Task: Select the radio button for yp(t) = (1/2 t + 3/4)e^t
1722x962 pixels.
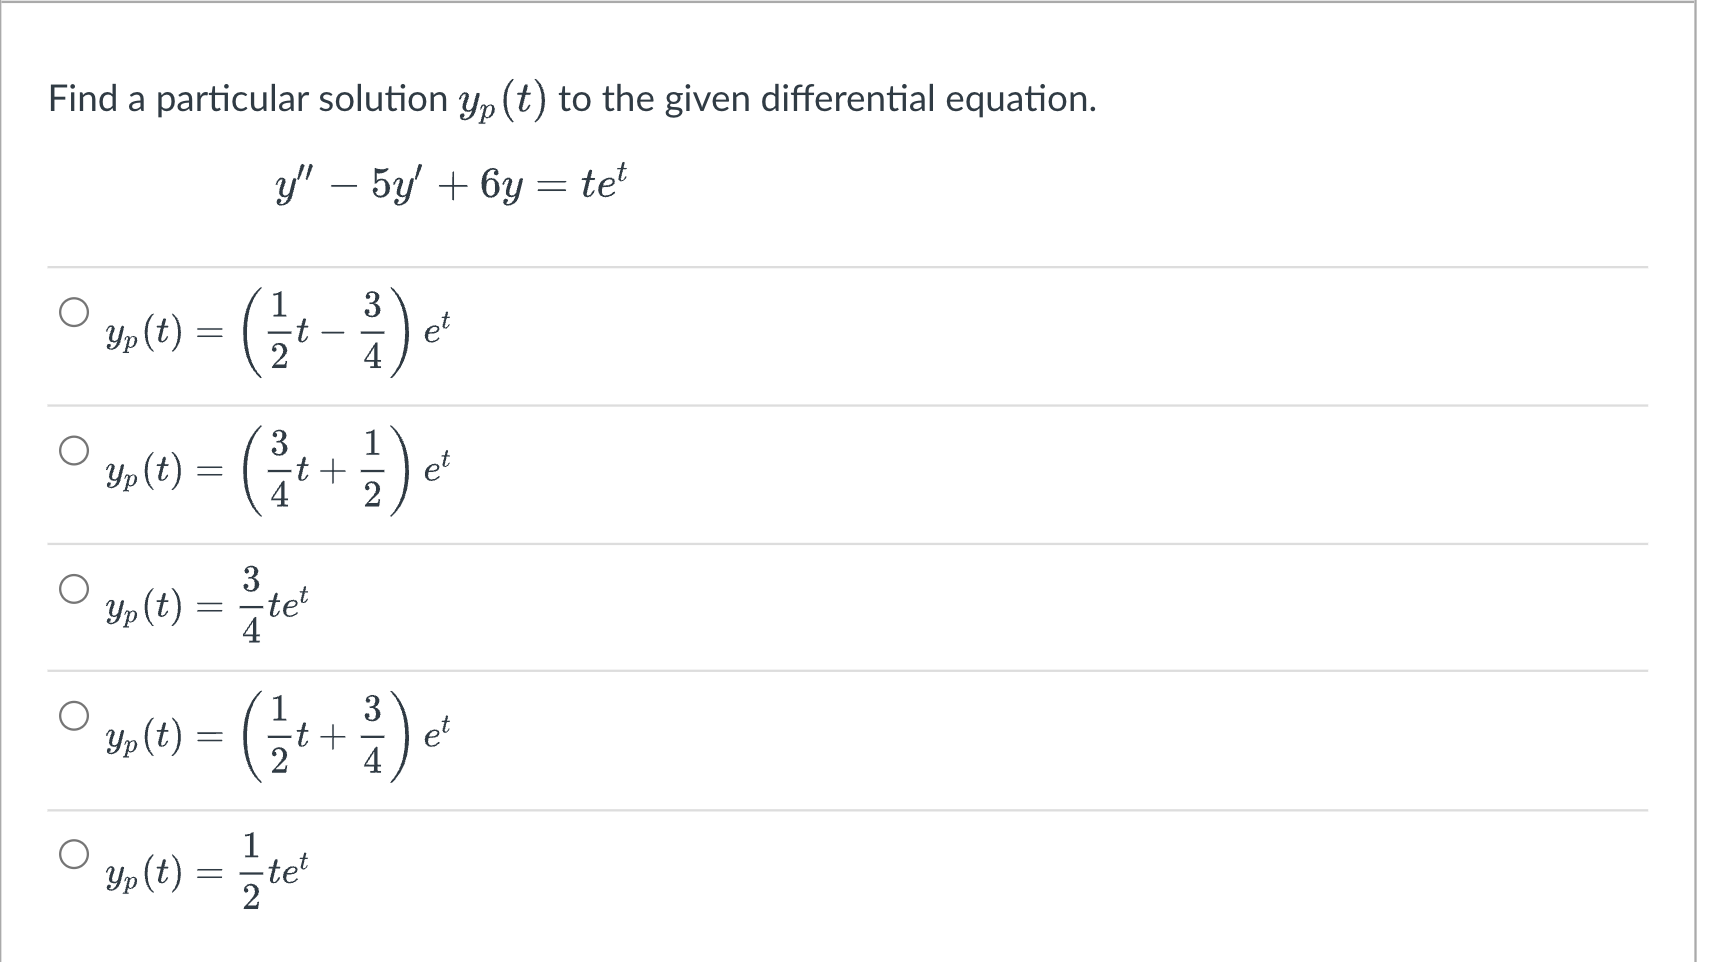Action: point(75,716)
